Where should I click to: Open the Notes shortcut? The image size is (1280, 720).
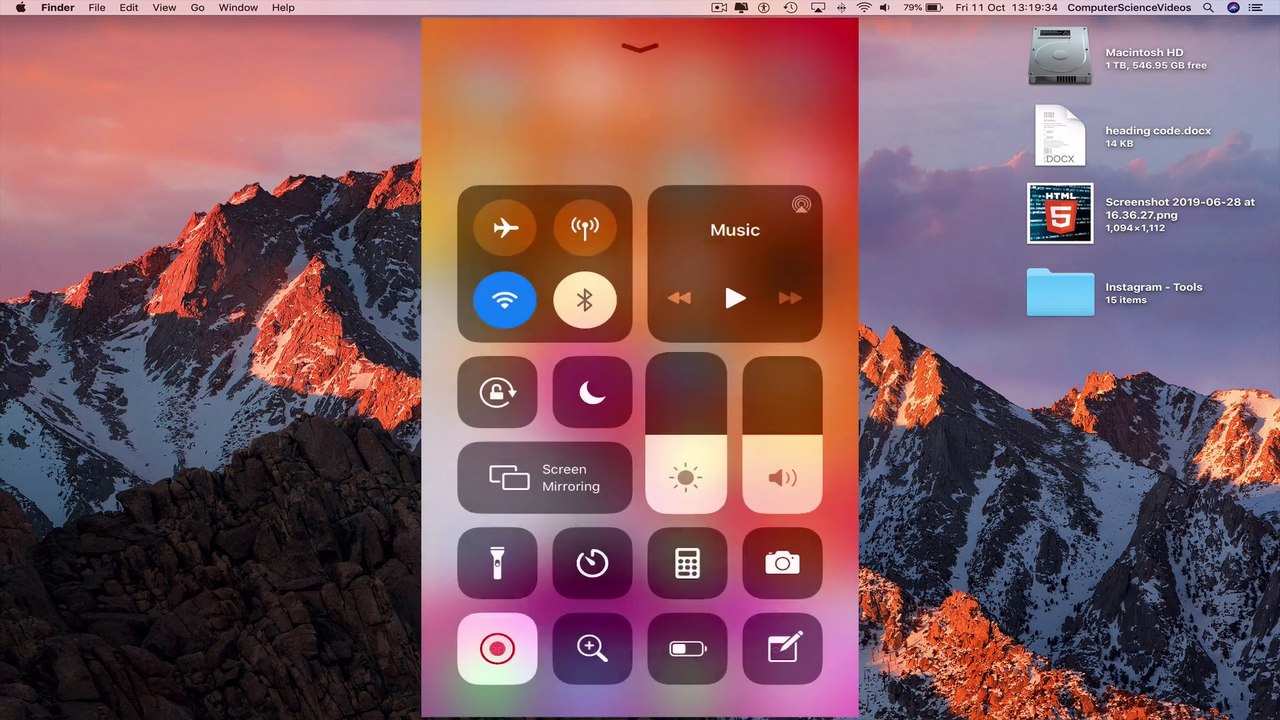[782, 649]
